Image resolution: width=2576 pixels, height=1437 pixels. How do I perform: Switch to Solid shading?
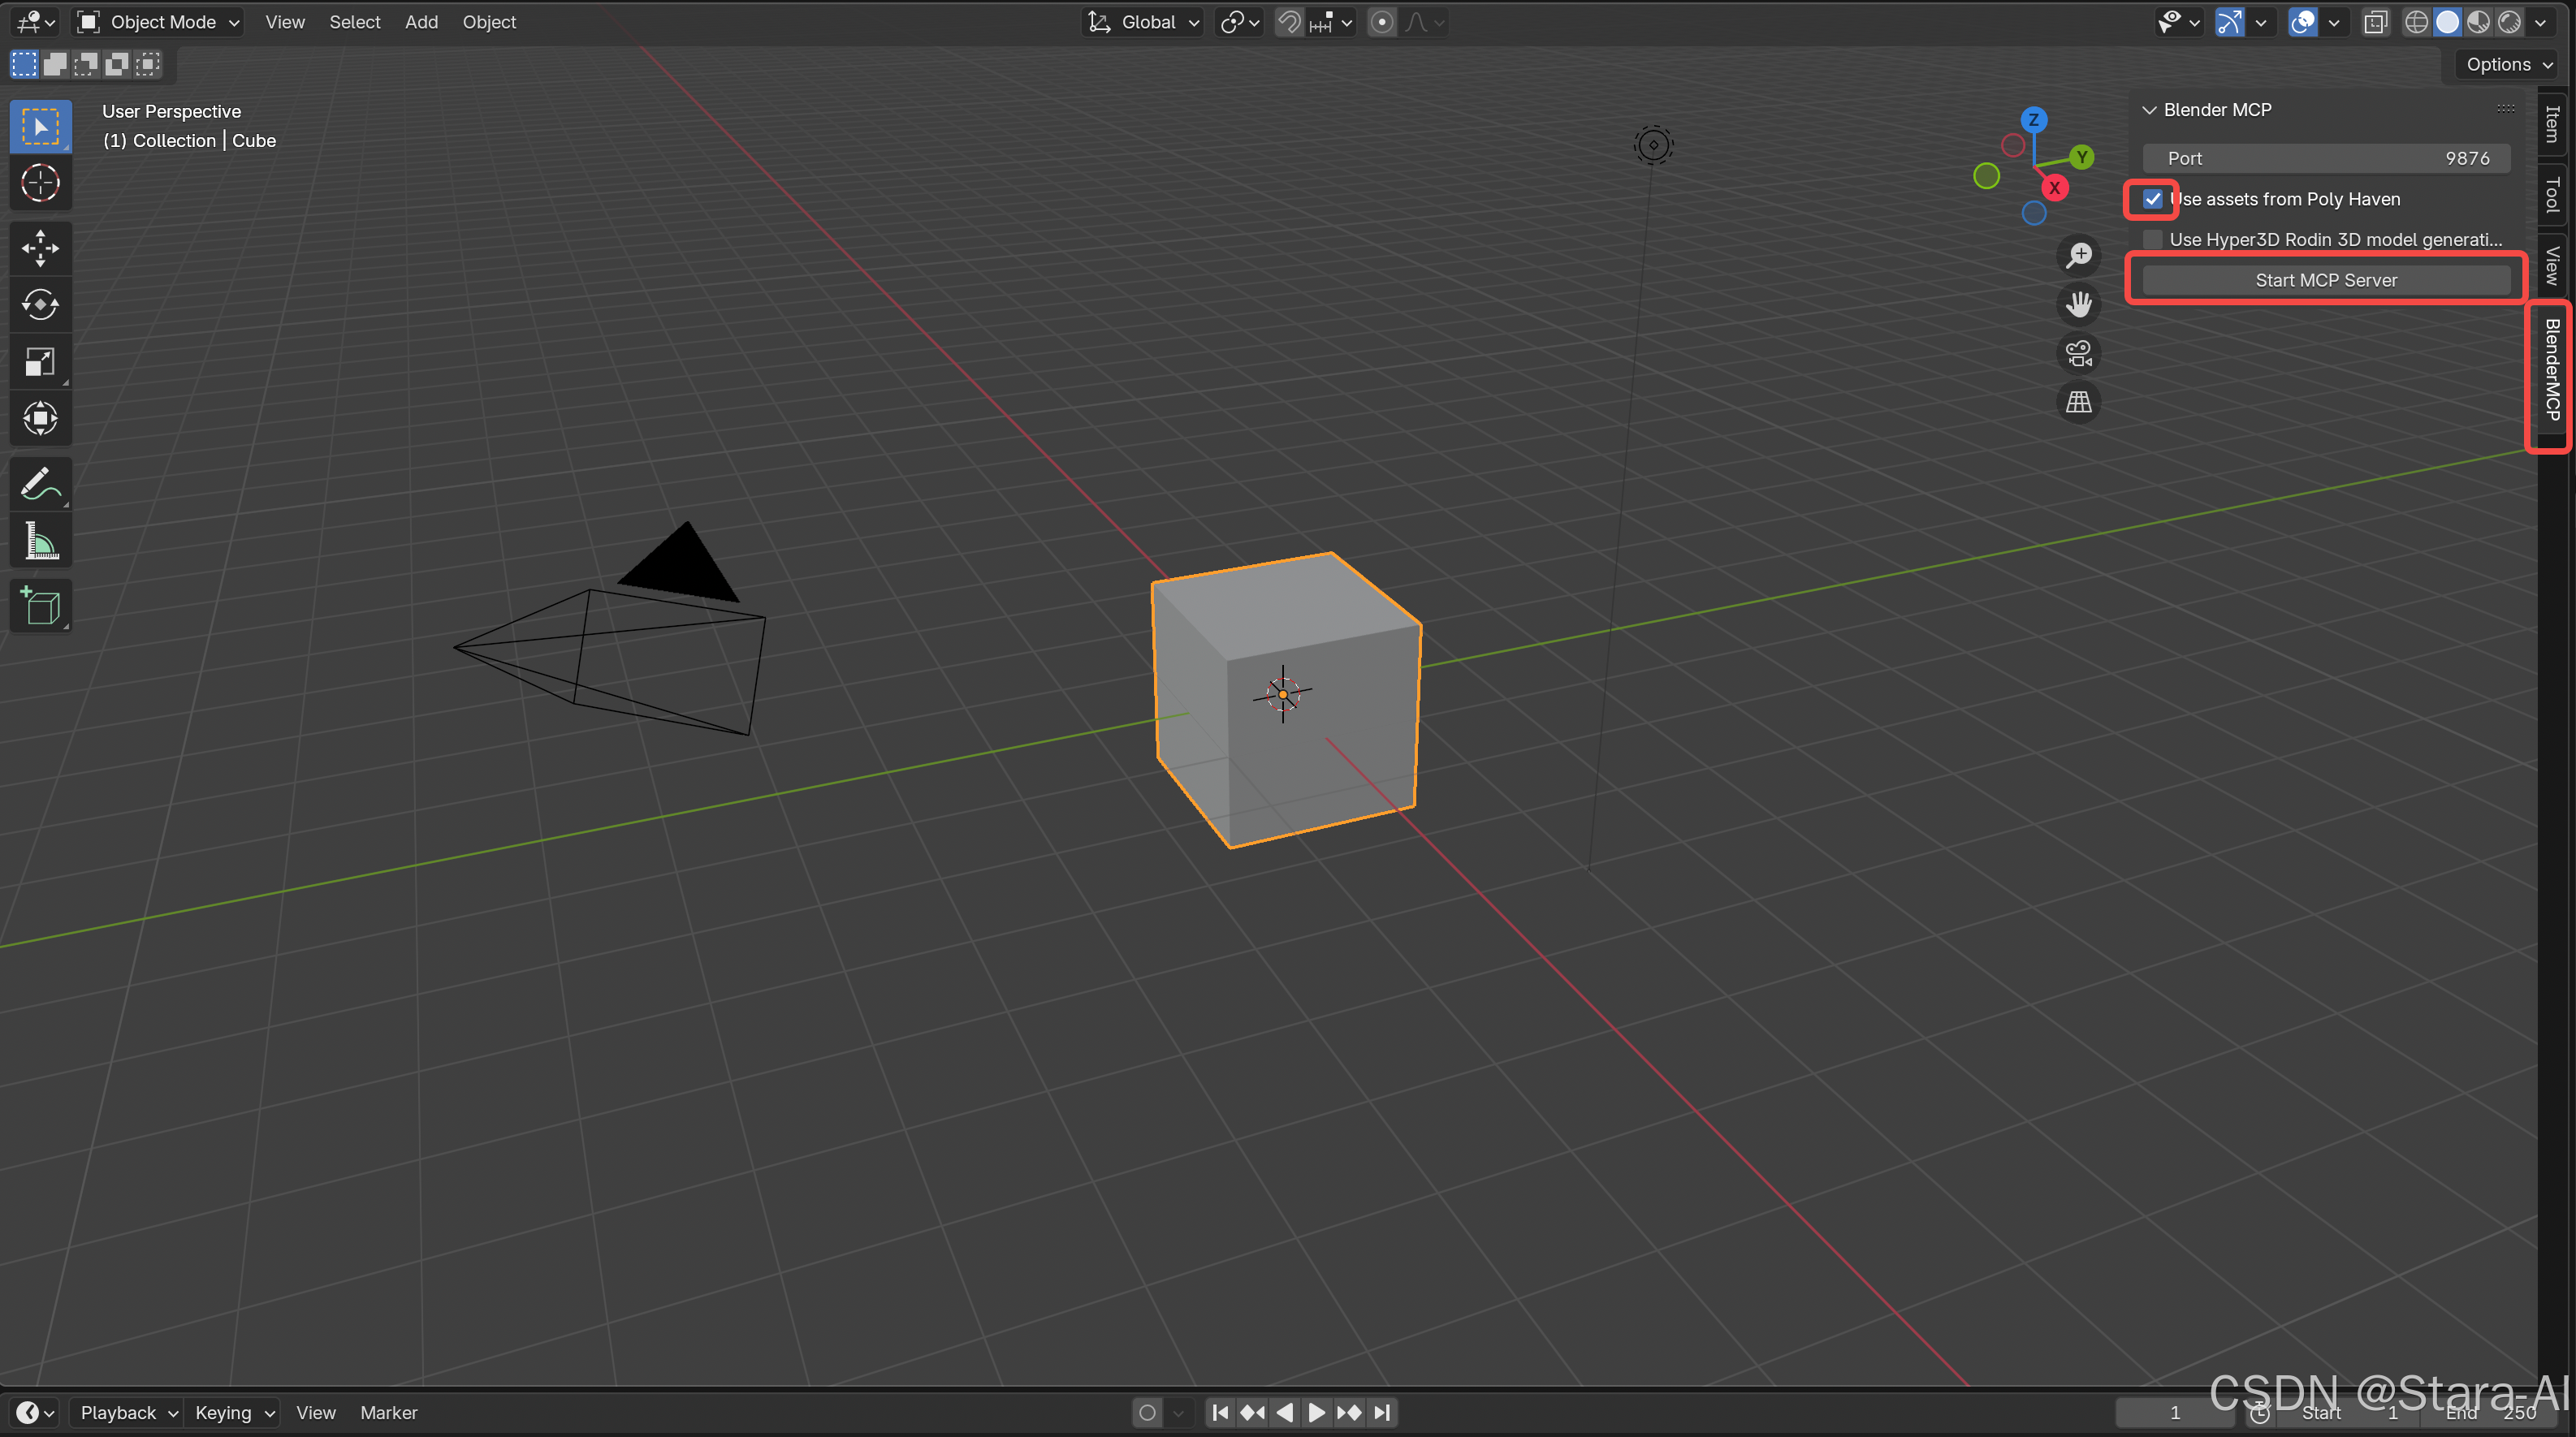click(2447, 22)
